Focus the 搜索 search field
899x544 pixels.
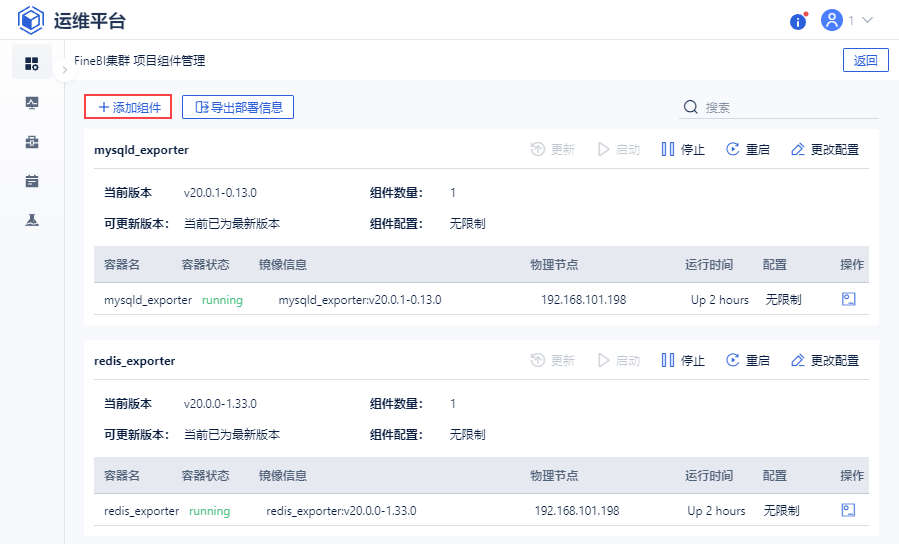pyautogui.click(x=780, y=107)
